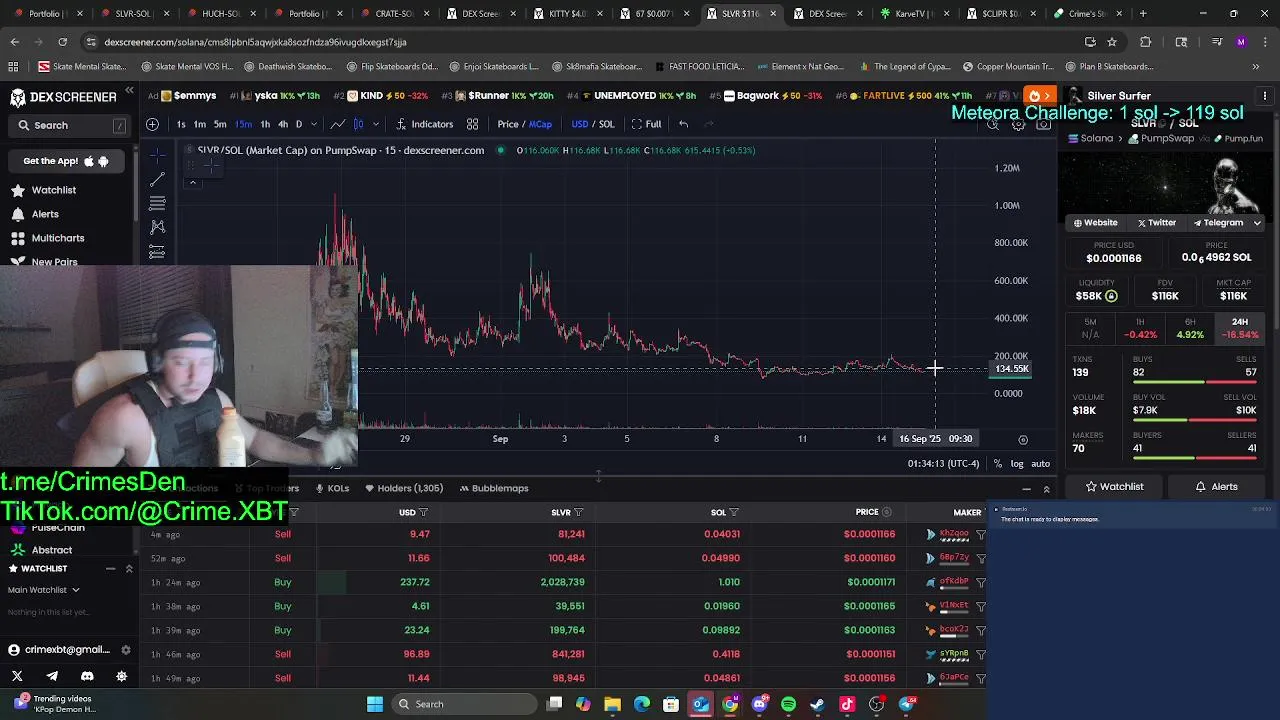Add token to Watchlist button

[1114, 487]
